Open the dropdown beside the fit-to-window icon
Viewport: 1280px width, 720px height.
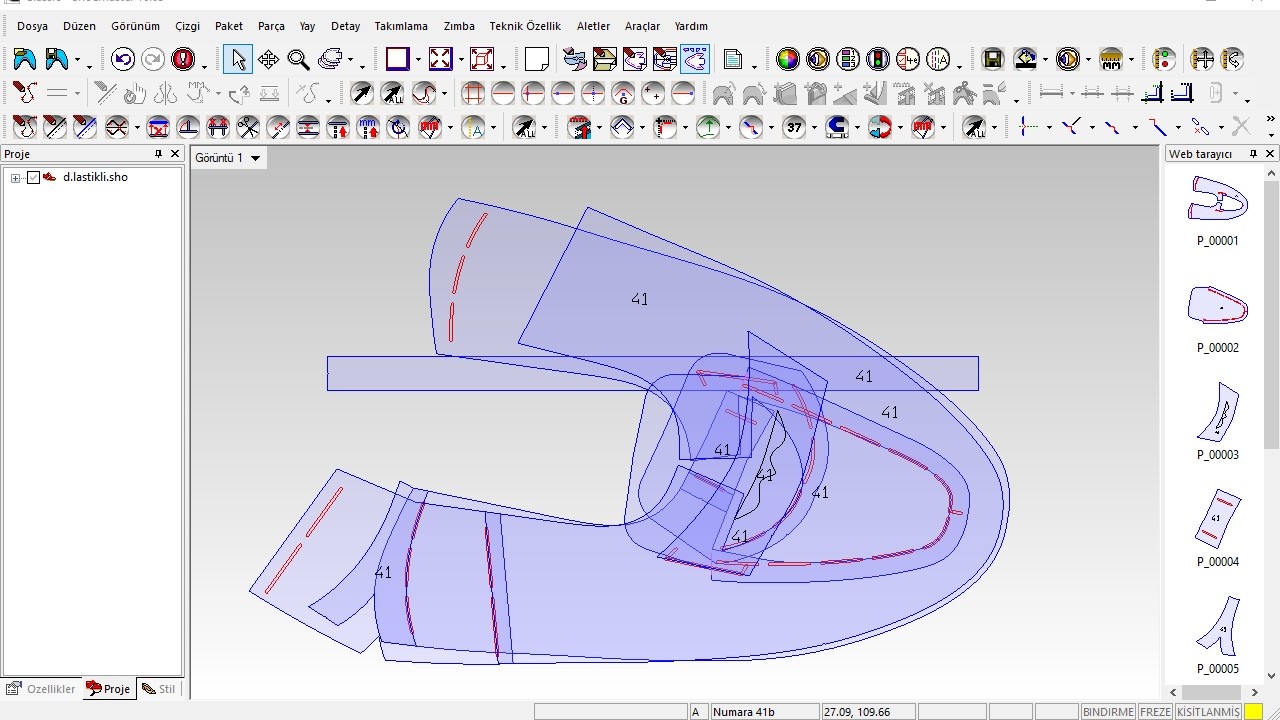click(x=461, y=61)
